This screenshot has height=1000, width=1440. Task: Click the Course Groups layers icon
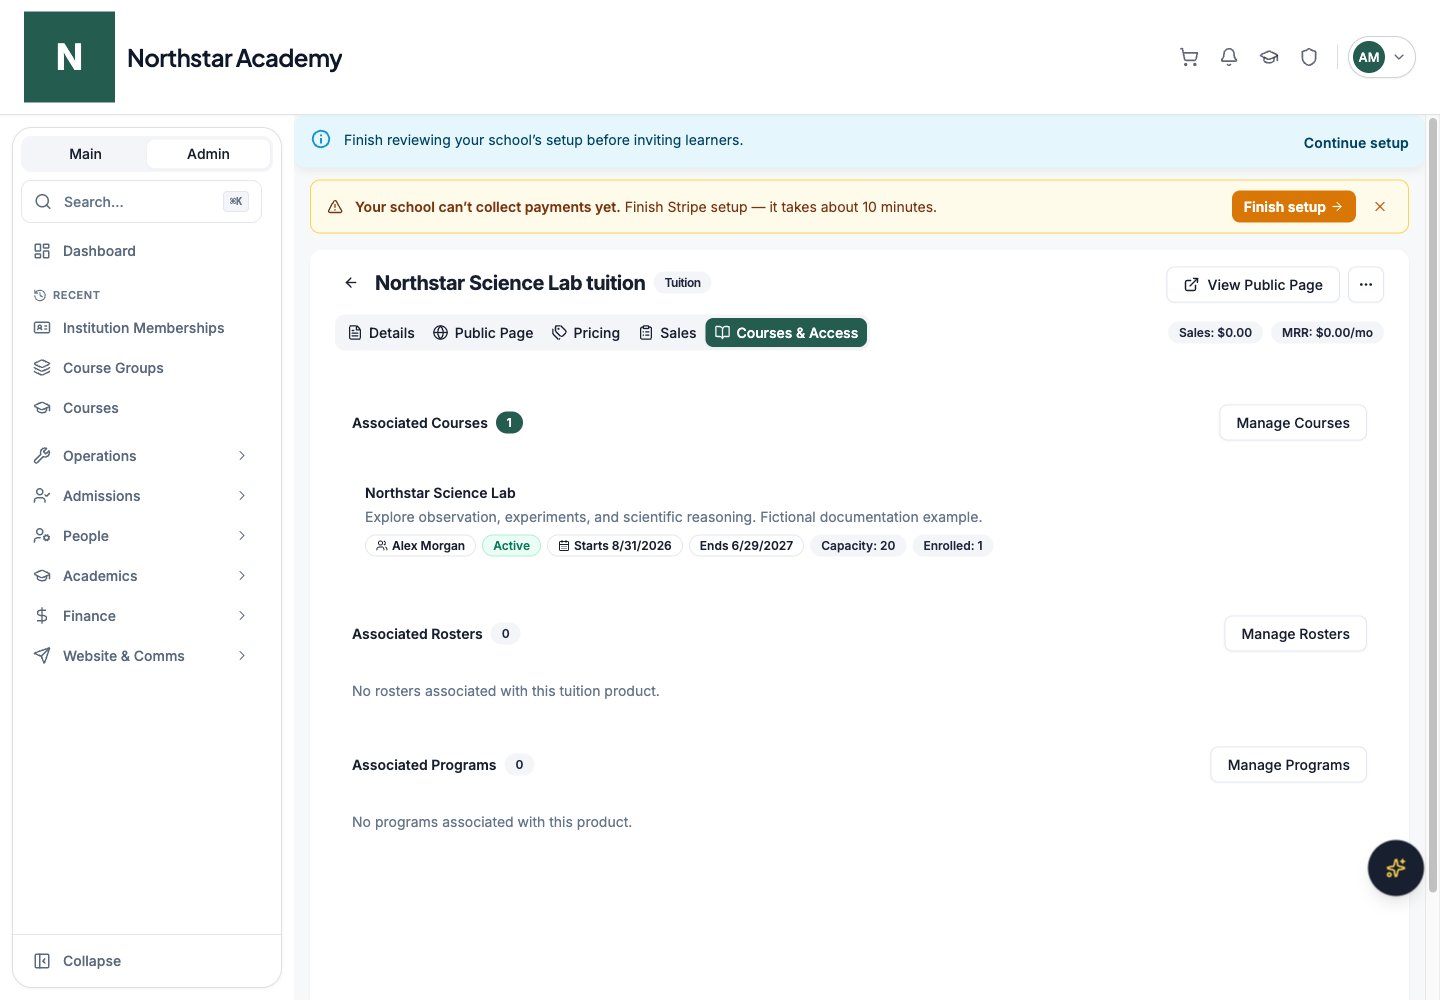point(42,368)
